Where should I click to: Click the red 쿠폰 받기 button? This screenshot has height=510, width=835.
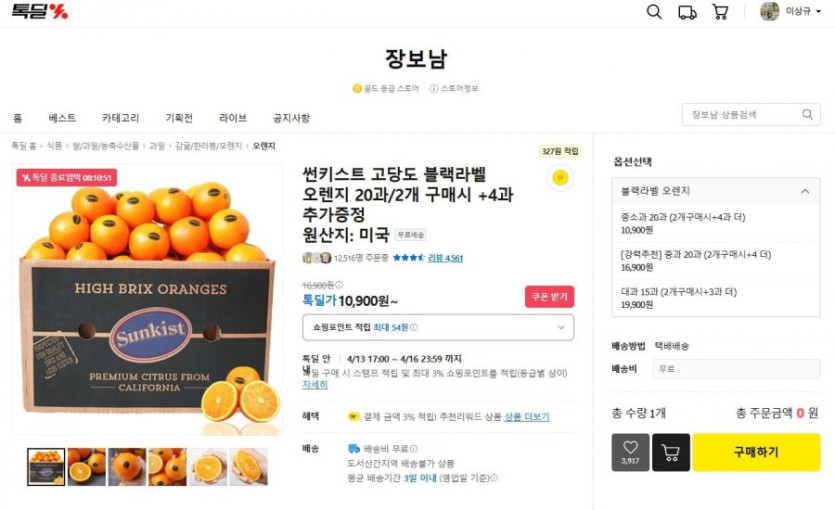(x=550, y=297)
